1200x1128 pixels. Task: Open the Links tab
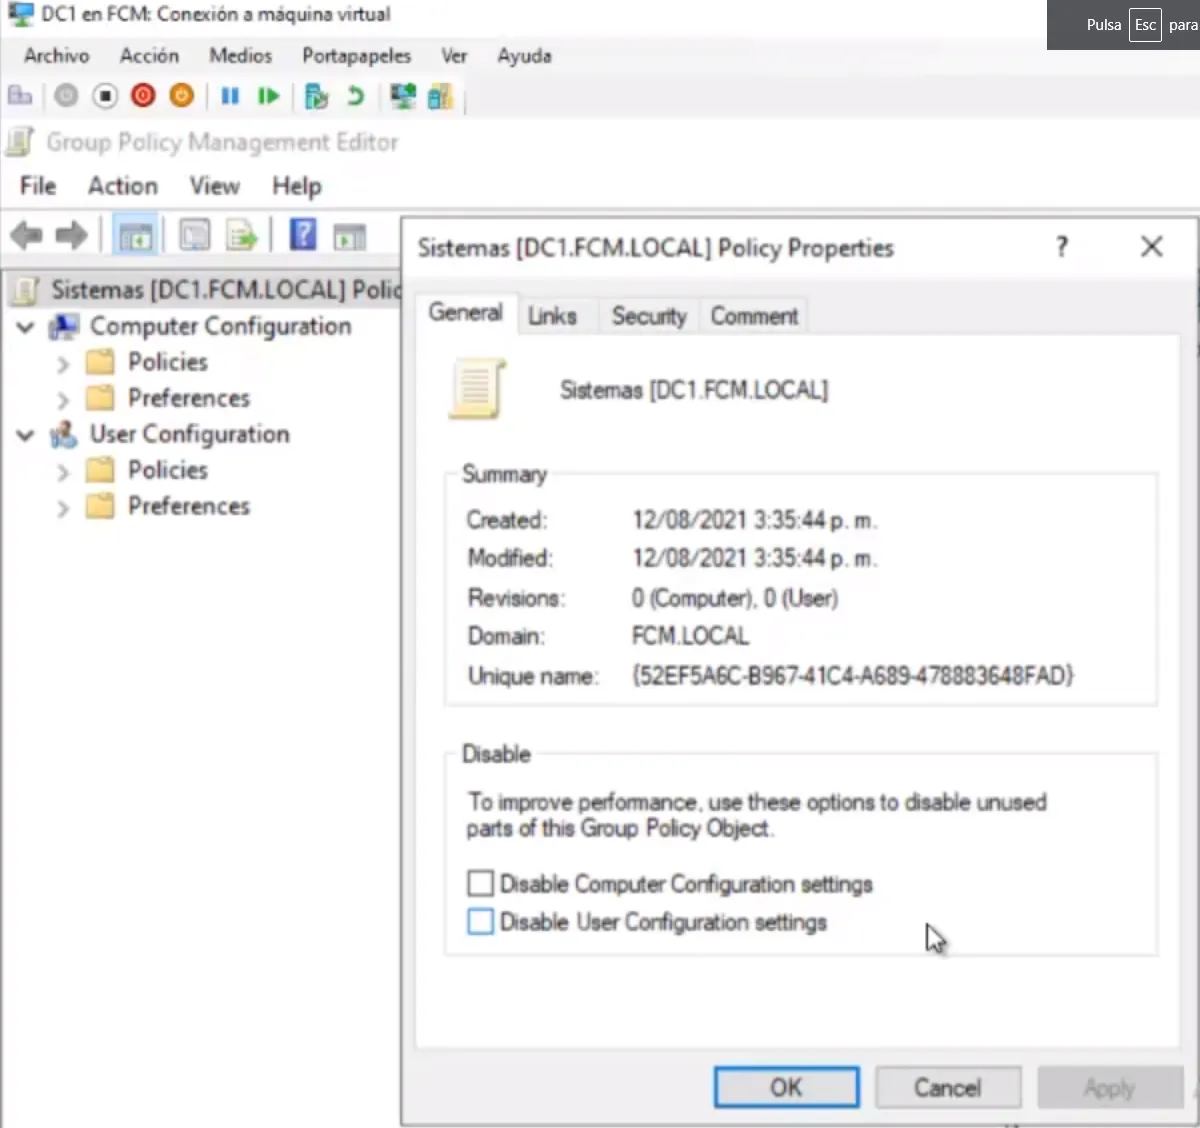552,316
